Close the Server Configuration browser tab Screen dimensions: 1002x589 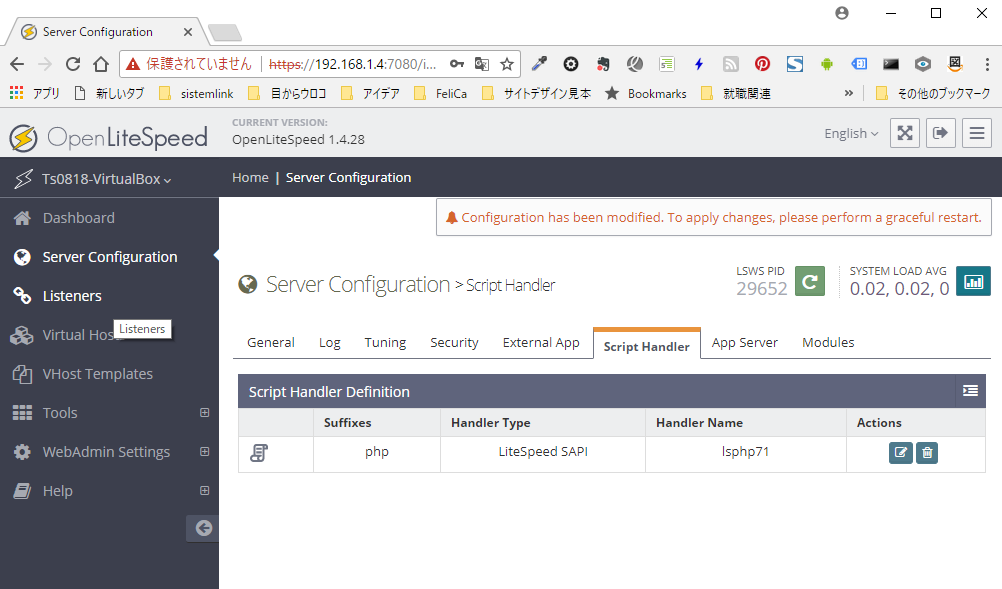(188, 32)
